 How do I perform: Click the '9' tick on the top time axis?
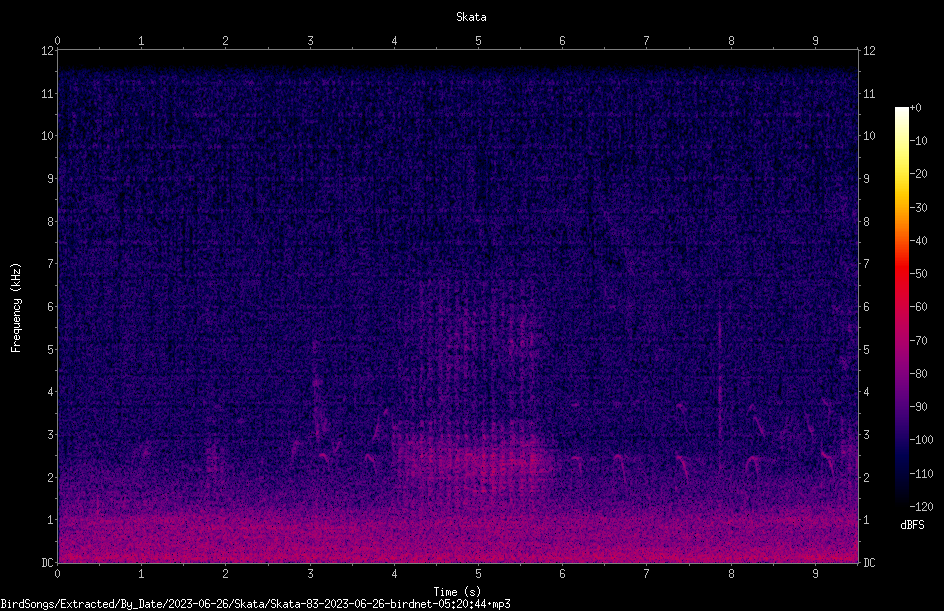coord(815,40)
